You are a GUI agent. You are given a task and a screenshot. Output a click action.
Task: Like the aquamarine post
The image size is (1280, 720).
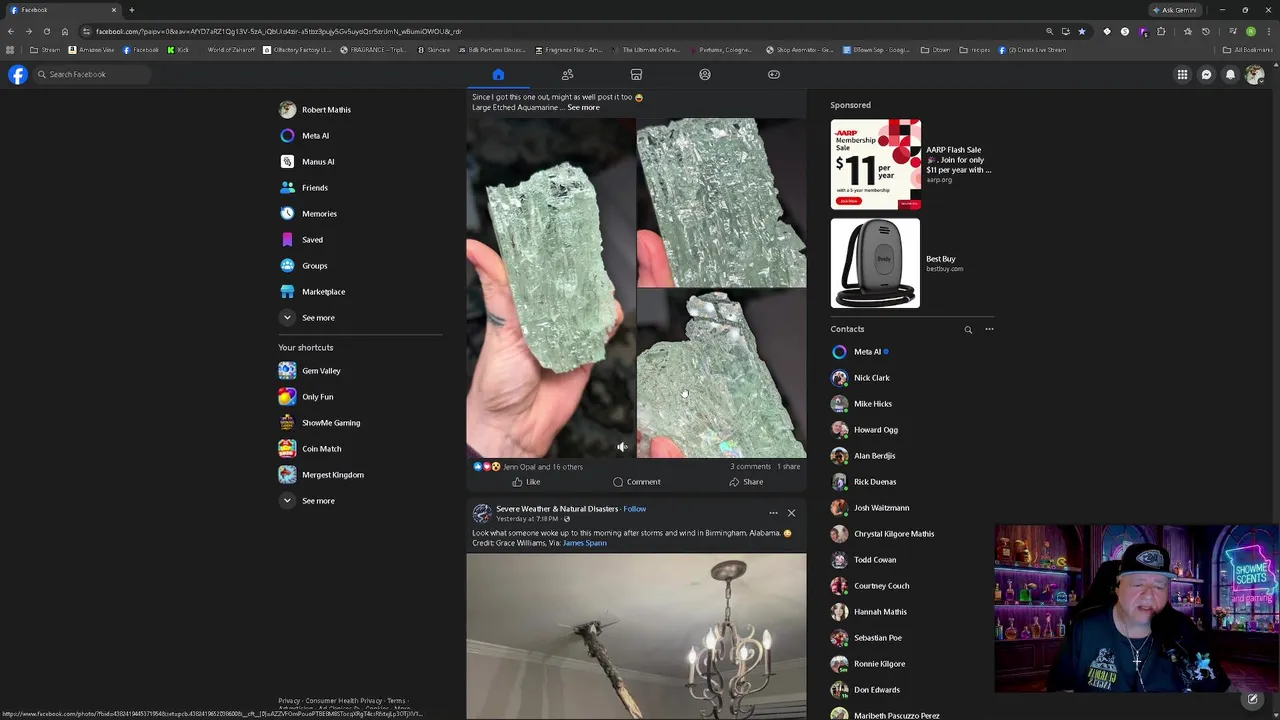click(x=526, y=482)
